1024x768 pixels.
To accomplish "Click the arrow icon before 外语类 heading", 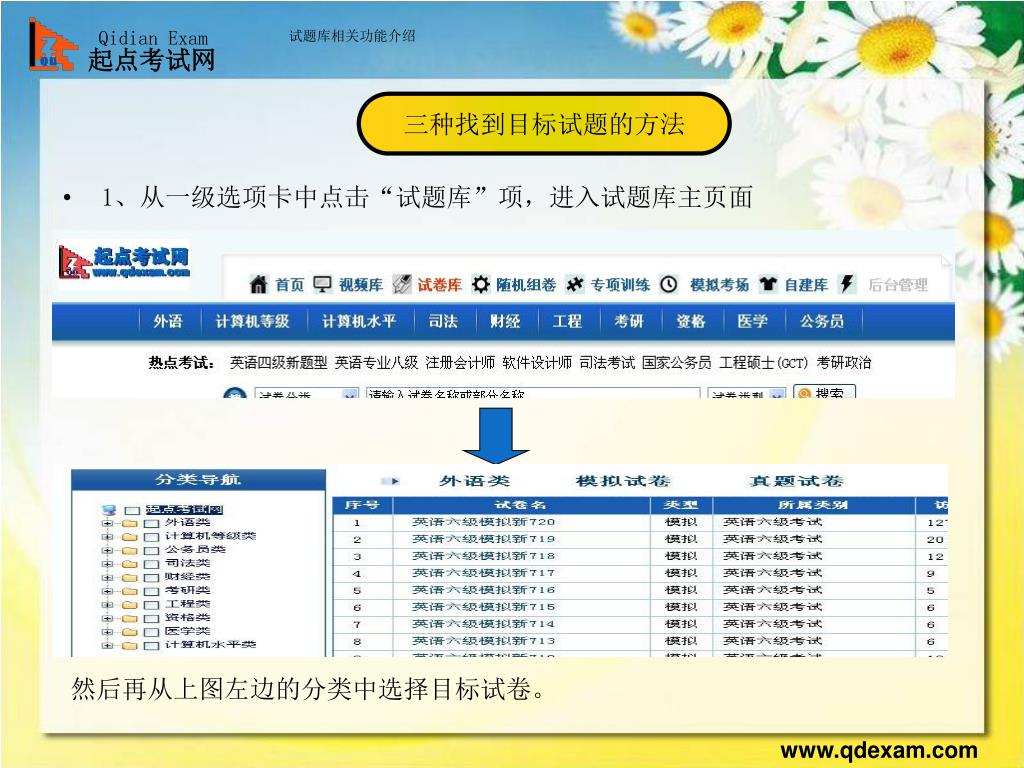I will point(390,481).
